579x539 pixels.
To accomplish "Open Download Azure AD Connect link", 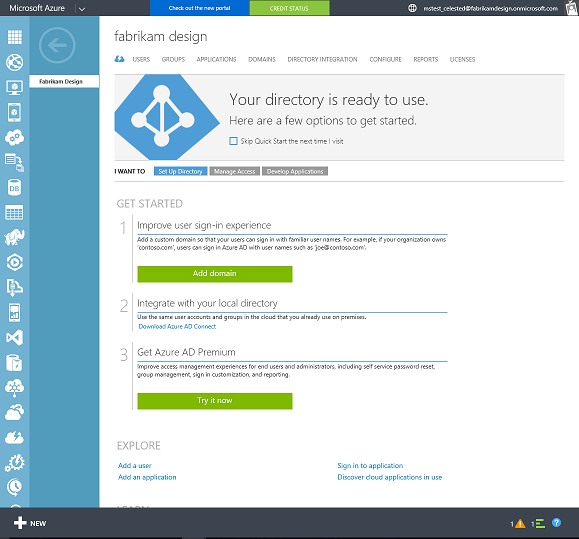I will click(x=177, y=326).
